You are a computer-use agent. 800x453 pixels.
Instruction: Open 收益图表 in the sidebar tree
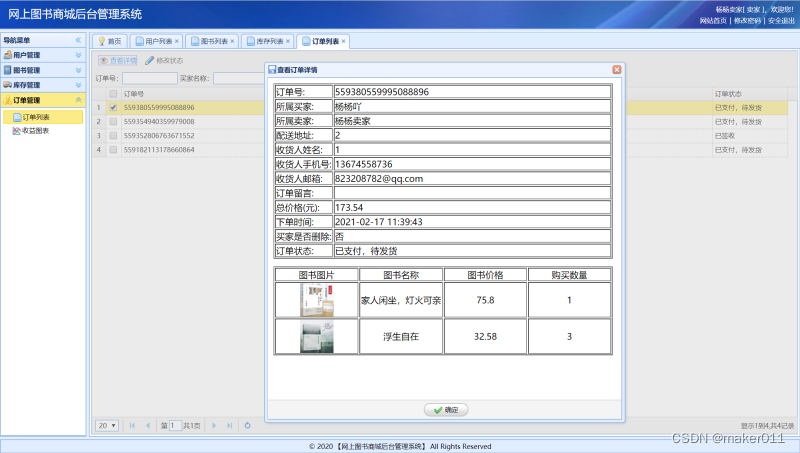tap(35, 130)
